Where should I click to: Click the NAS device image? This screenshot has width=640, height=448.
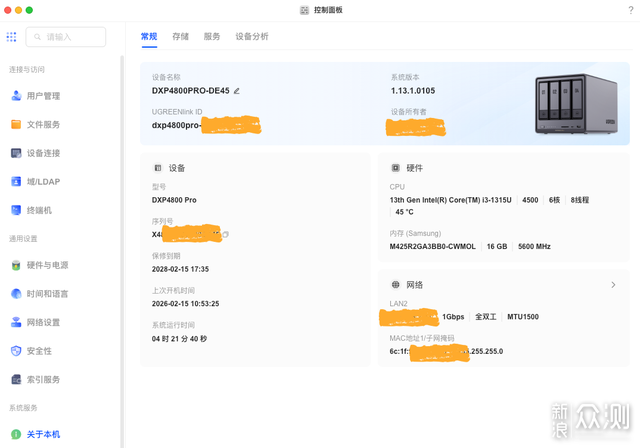pyautogui.click(x=576, y=104)
